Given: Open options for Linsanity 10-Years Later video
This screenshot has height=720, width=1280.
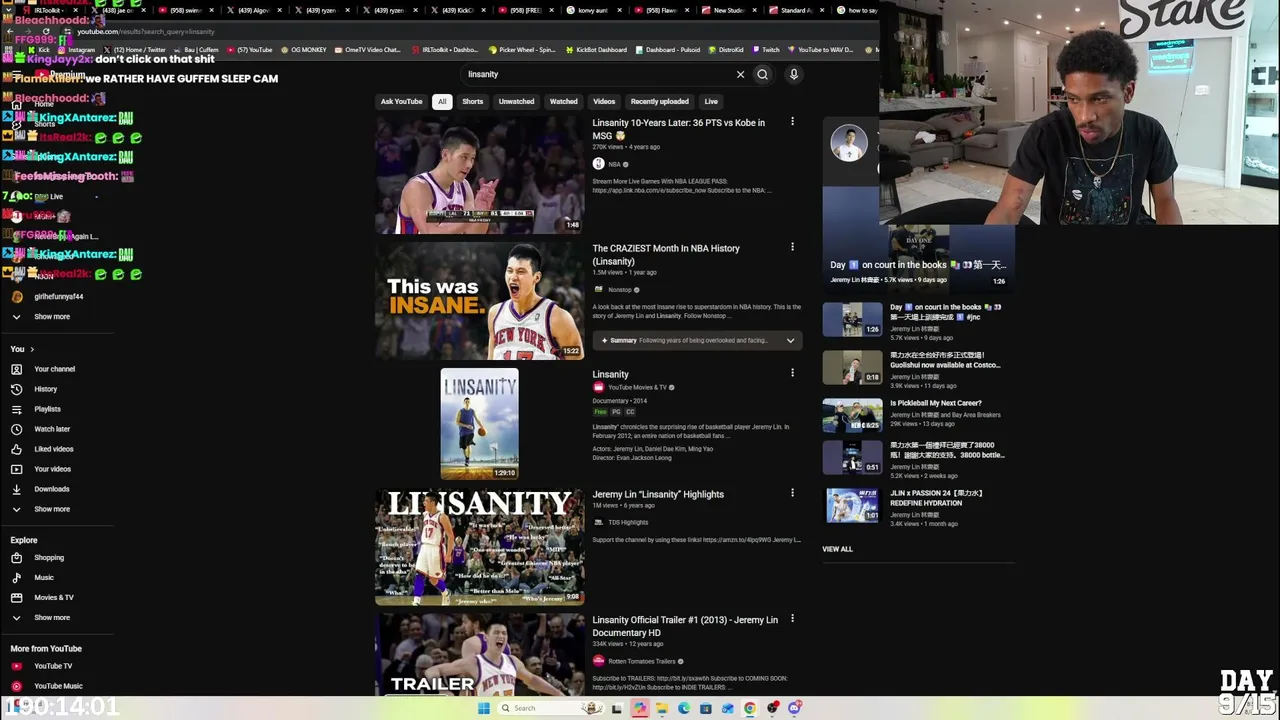Looking at the screenshot, I should point(792,122).
